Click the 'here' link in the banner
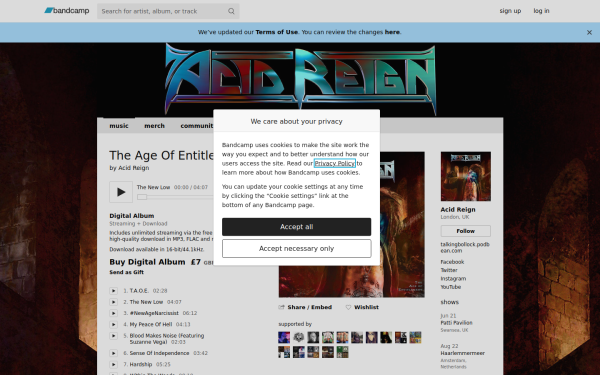The image size is (600, 375). tap(392, 32)
